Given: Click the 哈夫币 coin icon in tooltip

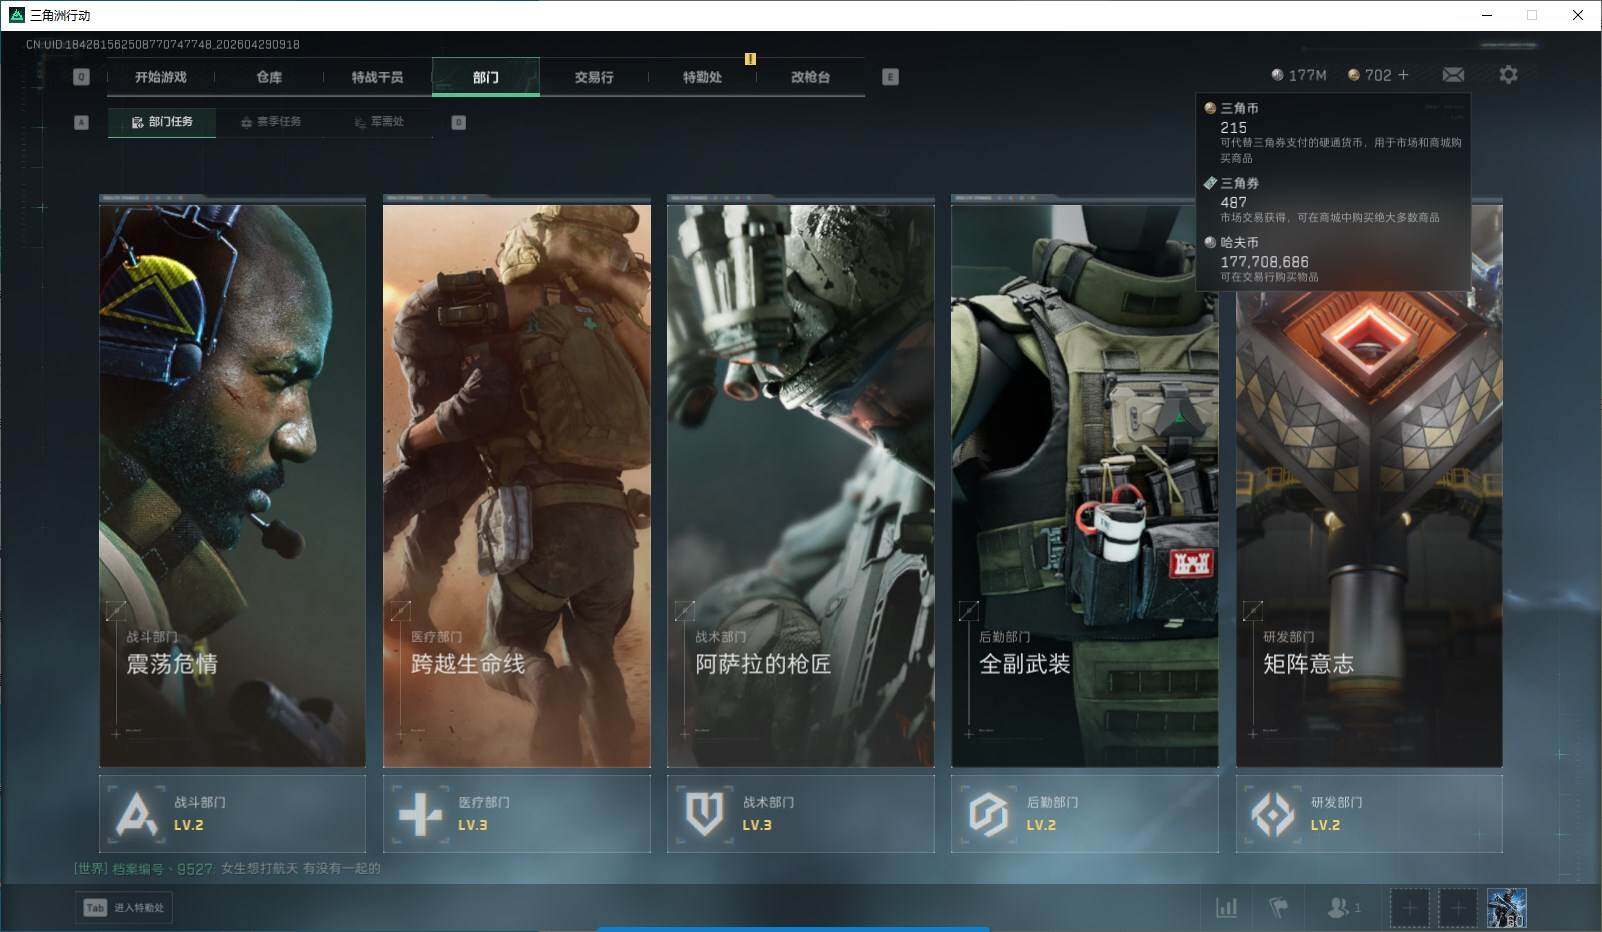Looking at the screenshot, I should (1210, 242).
